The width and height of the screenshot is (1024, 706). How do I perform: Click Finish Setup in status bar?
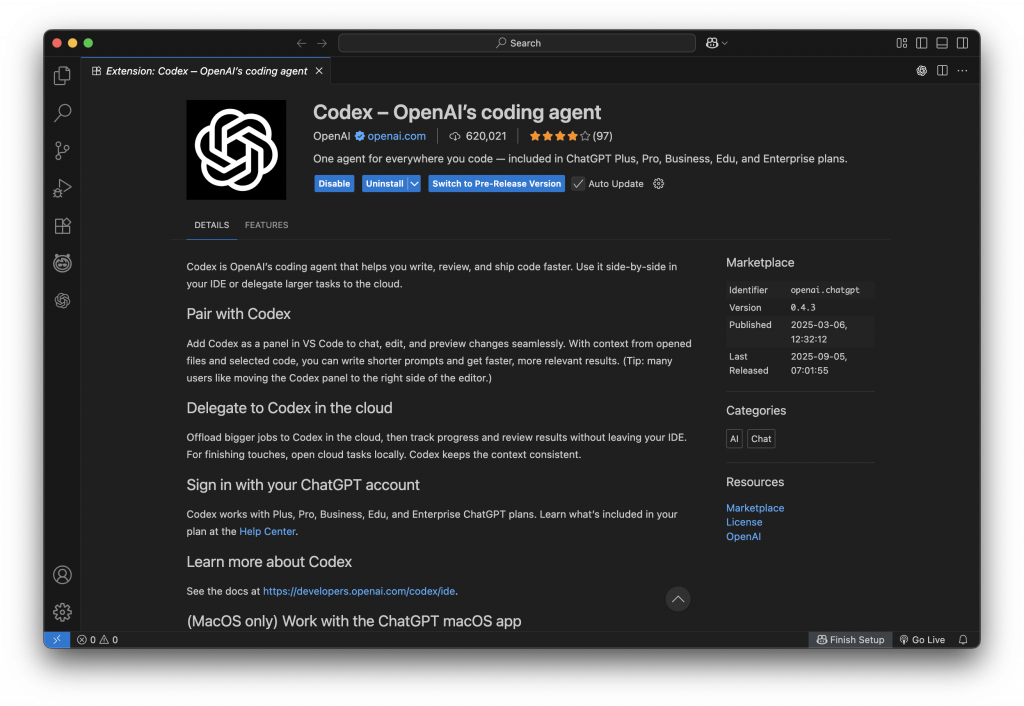pyautogui.click(x=850, y=639)
